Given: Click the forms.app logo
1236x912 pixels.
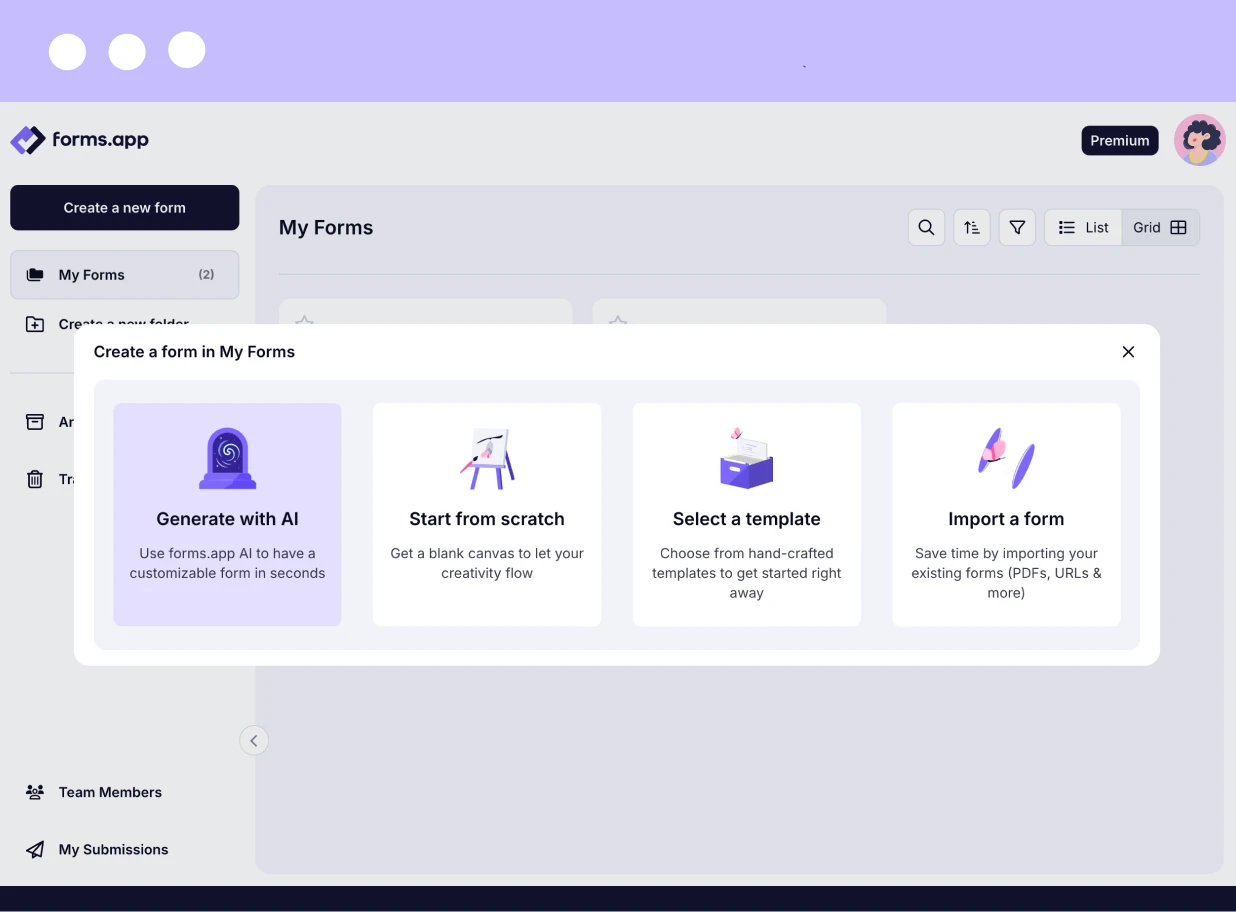Looking at the screenshot, I should click(x=80, y=140).
